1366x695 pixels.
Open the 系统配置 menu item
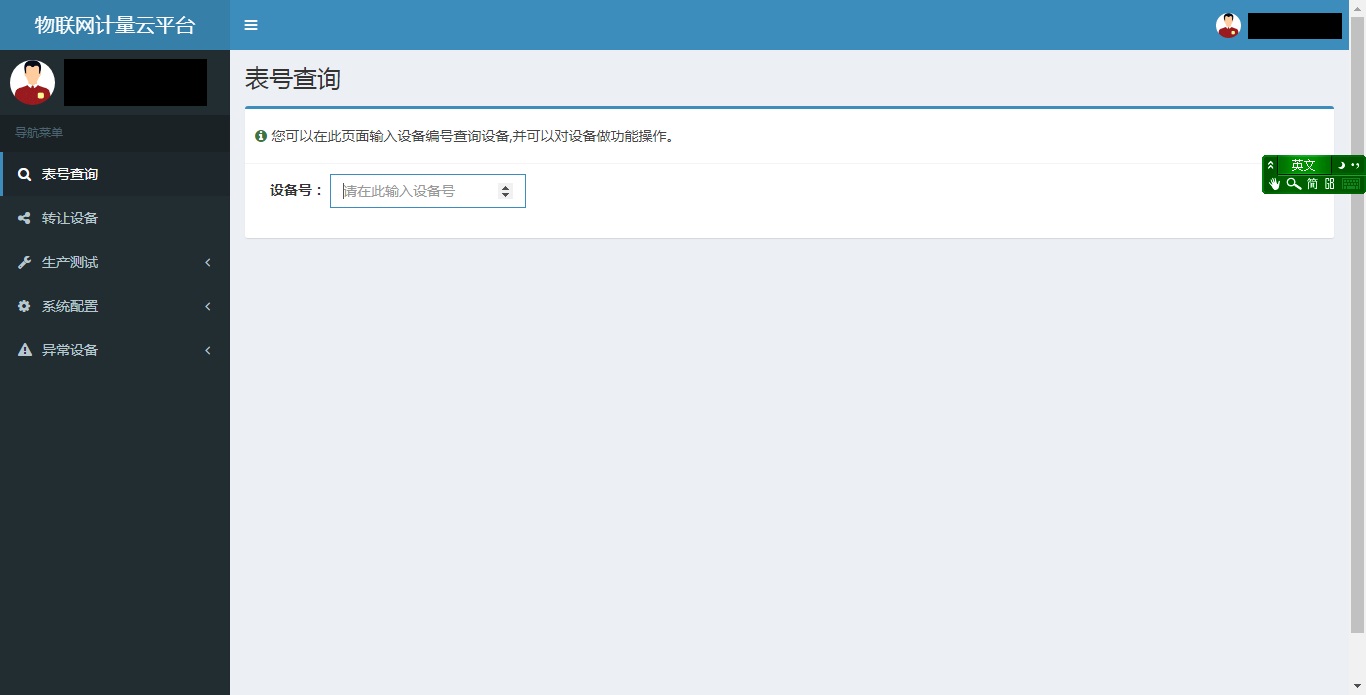tap(115, 306)
